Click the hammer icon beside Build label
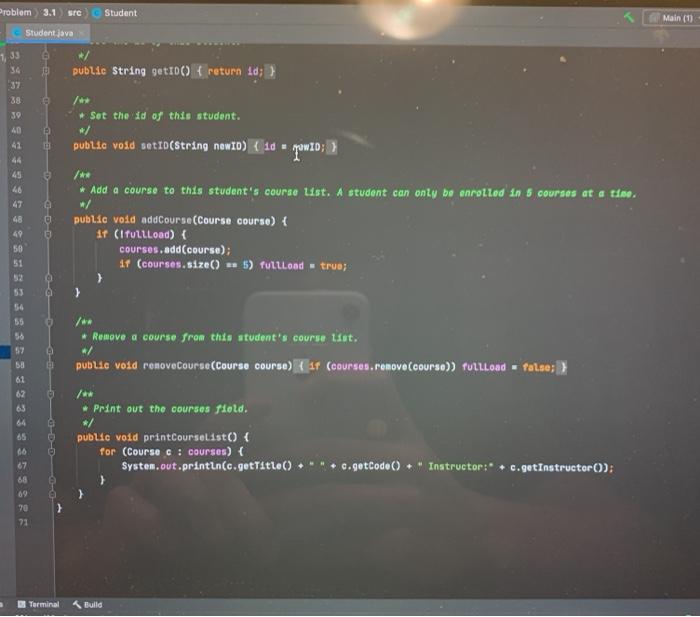700x617 pixels. [x=77, y=604]
